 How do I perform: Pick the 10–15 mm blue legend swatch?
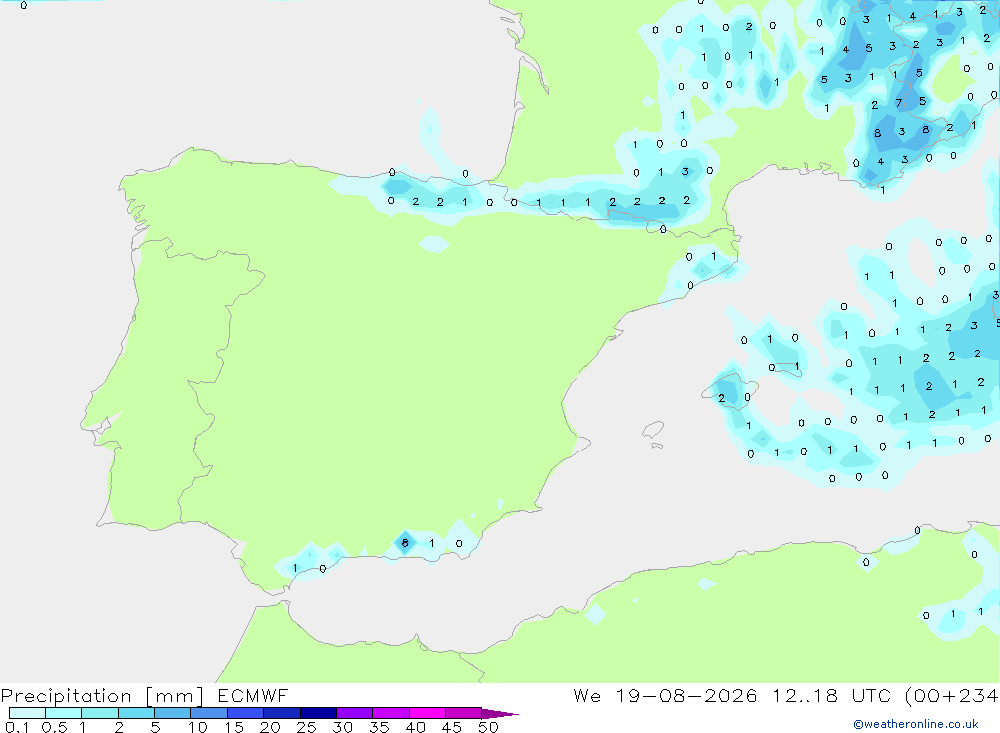pos(209,713)
